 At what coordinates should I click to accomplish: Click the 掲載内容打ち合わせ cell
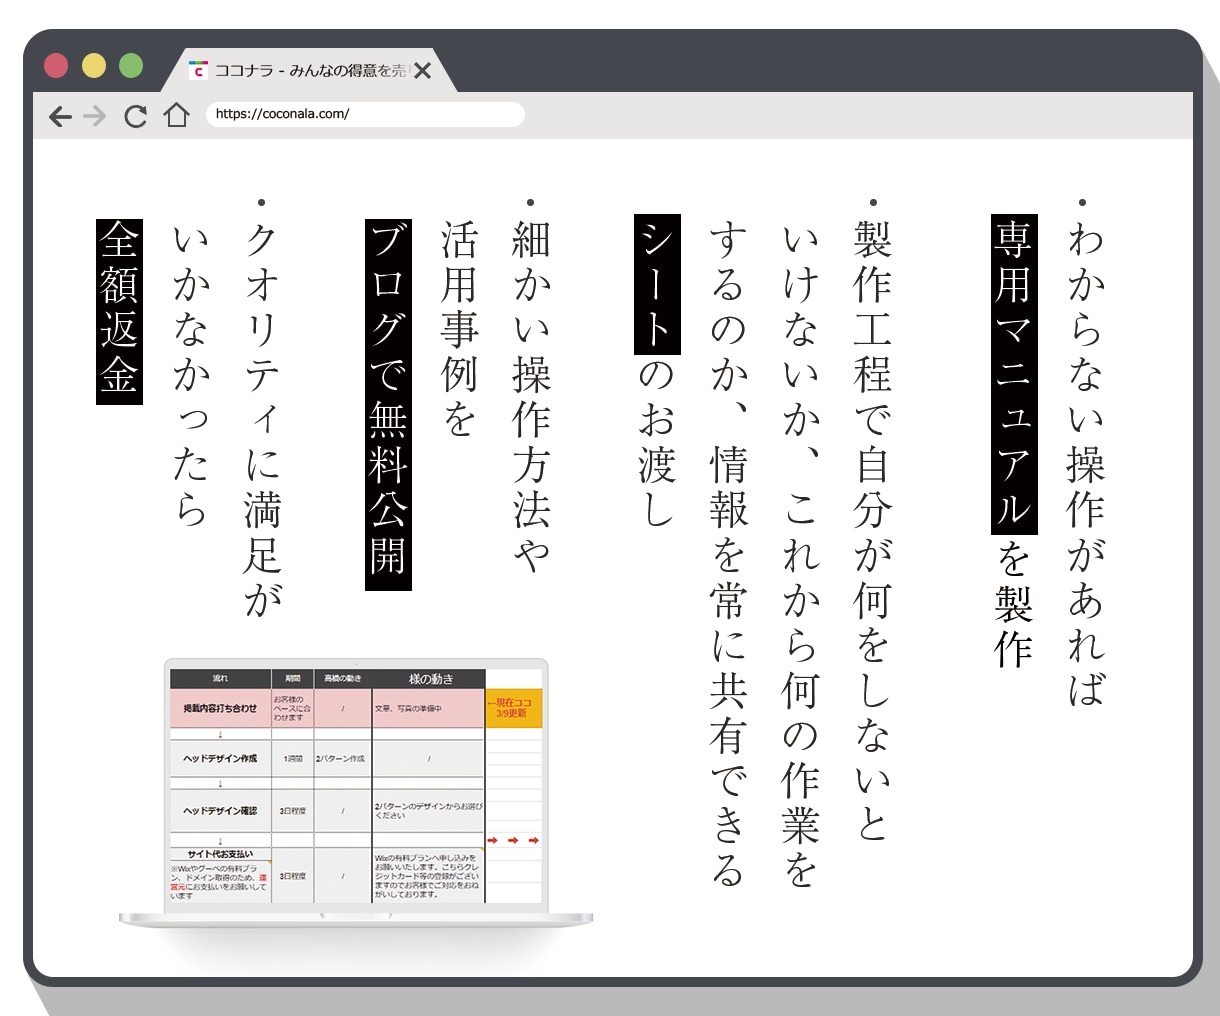(220, 708)
